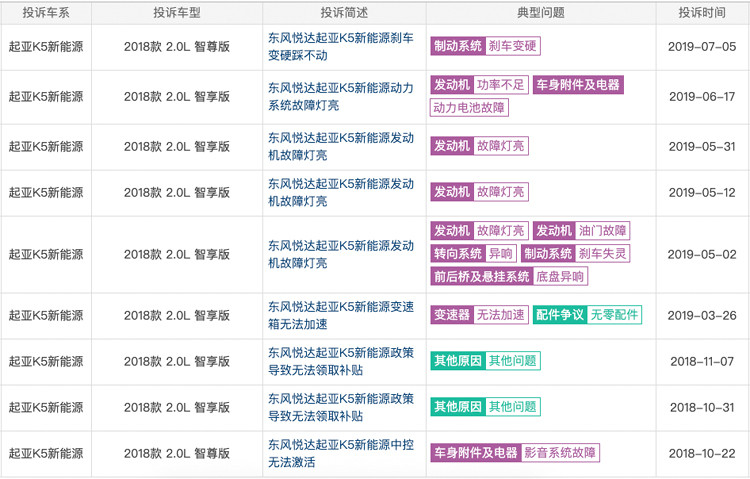Select the date cell 2019-07-05
The width and height of the screenshot is (750, 479).
[702, 47]
